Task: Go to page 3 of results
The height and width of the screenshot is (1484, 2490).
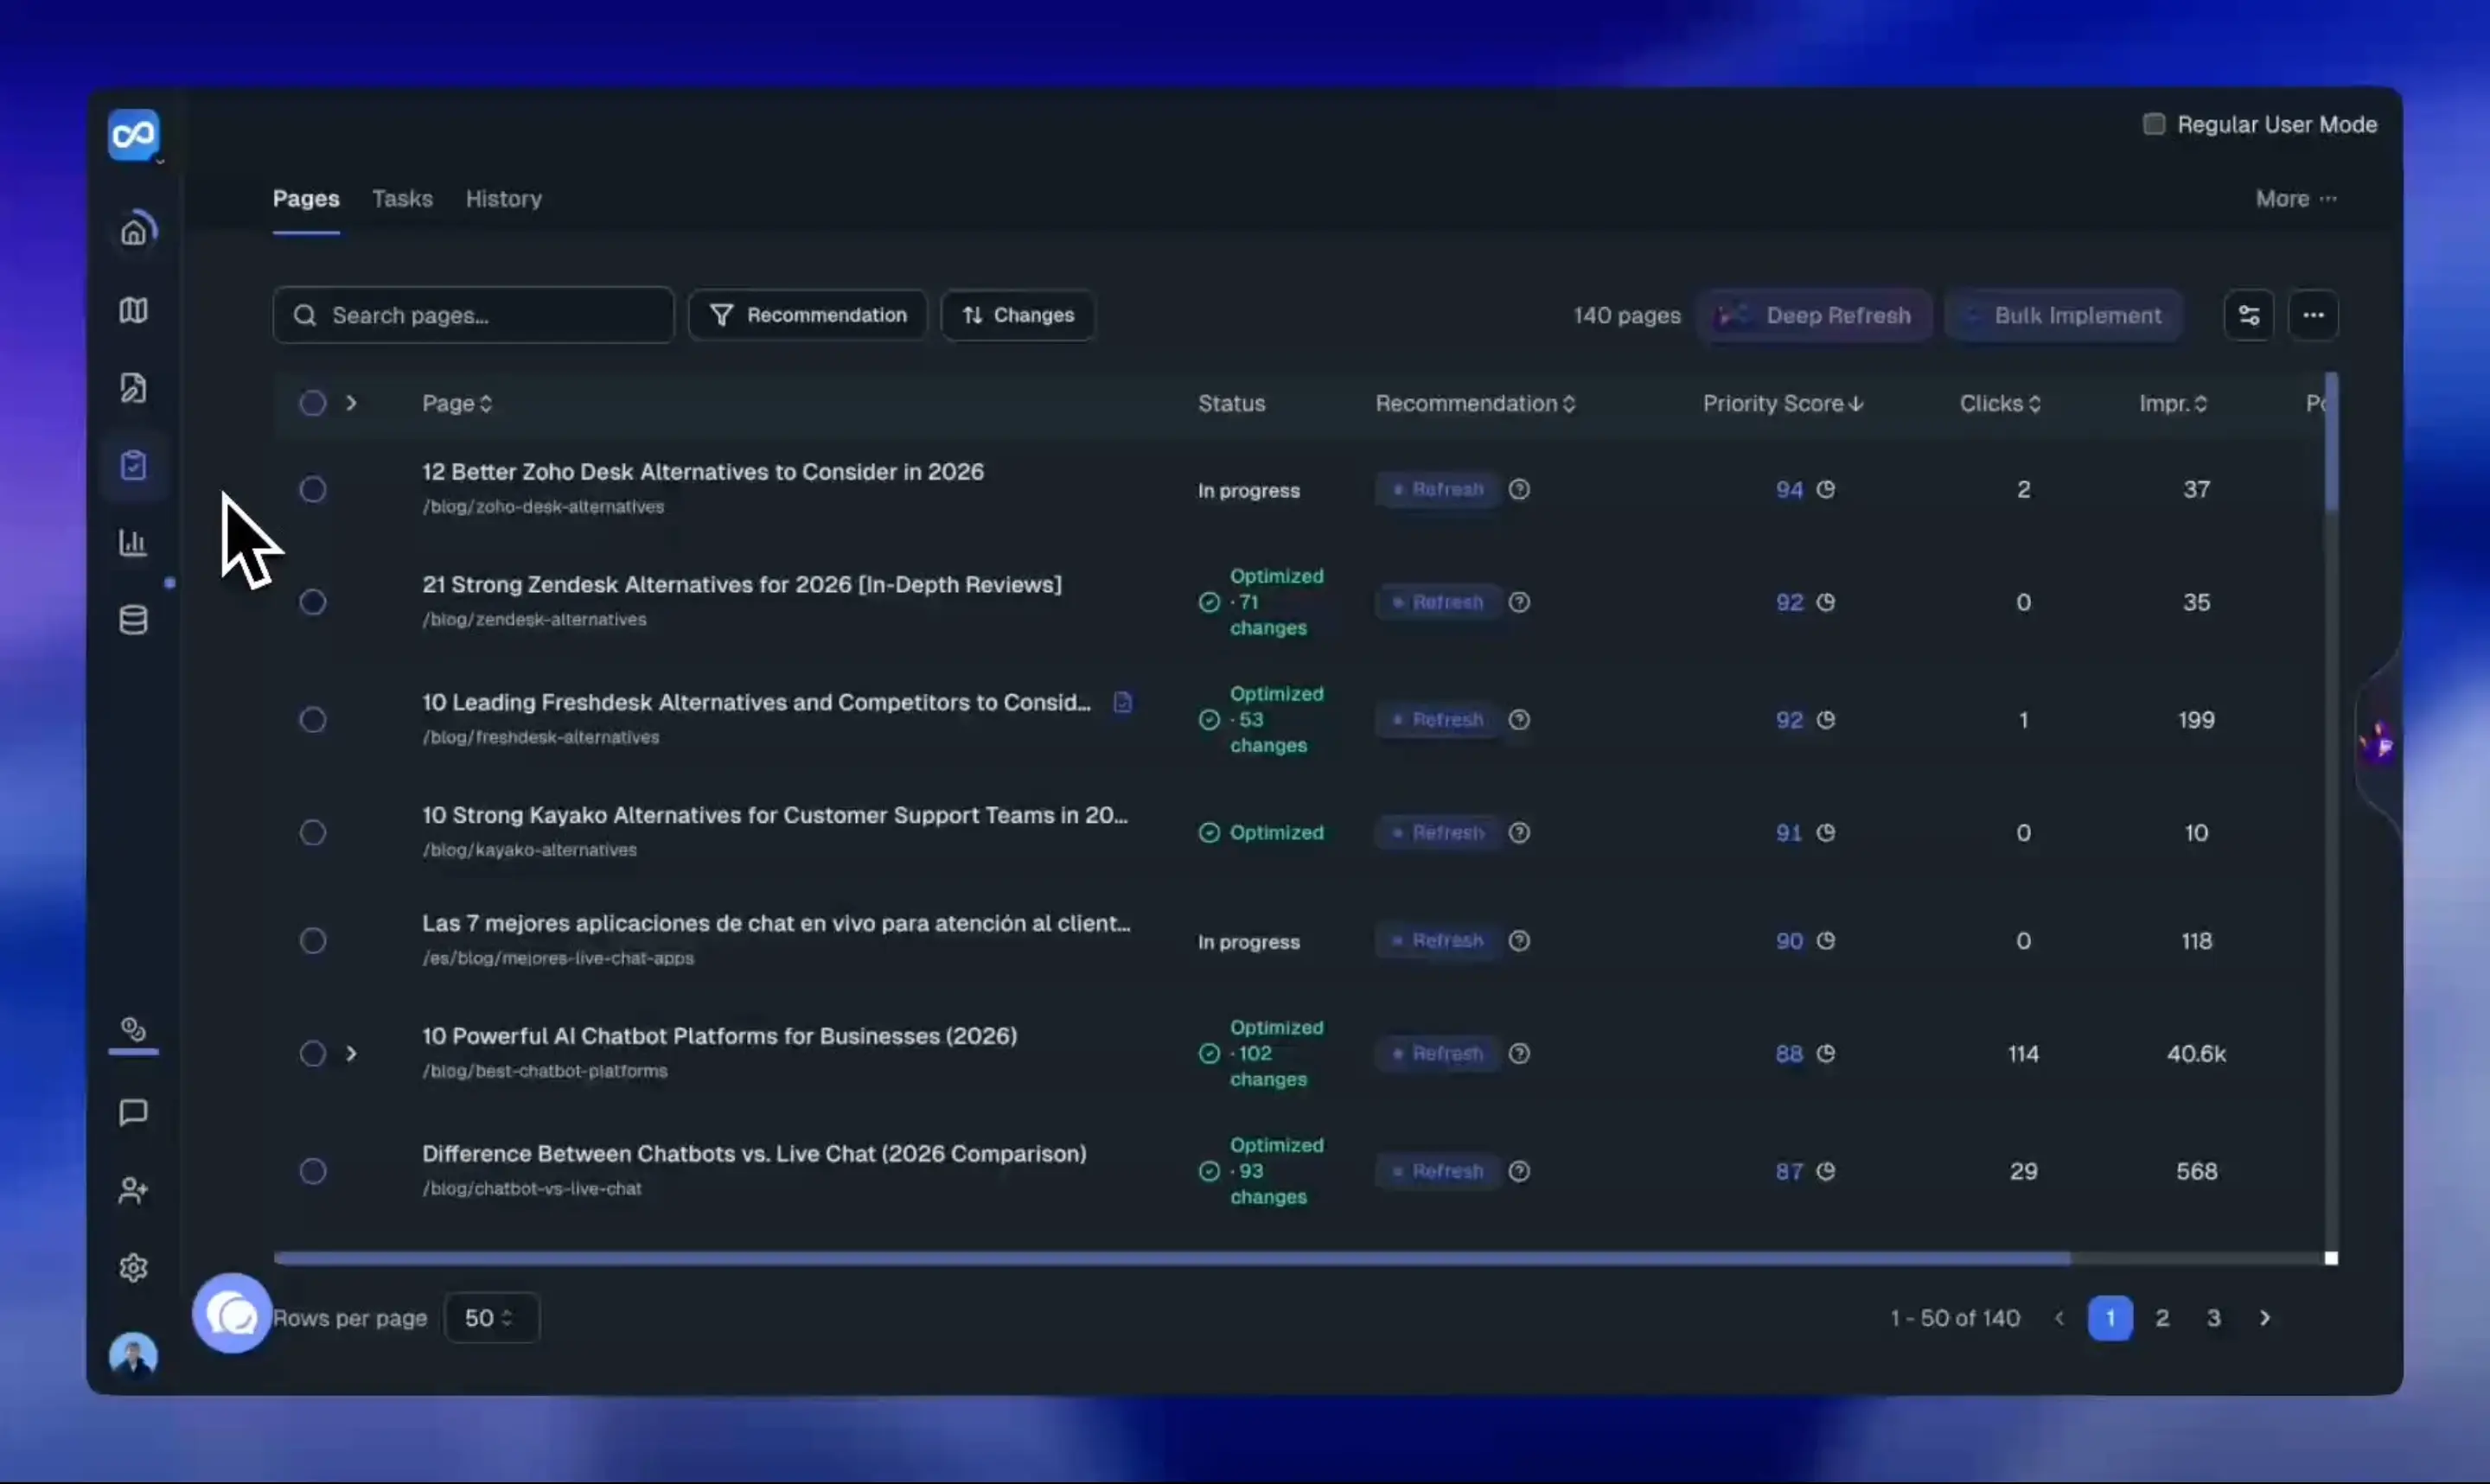Action: pos(2214,1318)
